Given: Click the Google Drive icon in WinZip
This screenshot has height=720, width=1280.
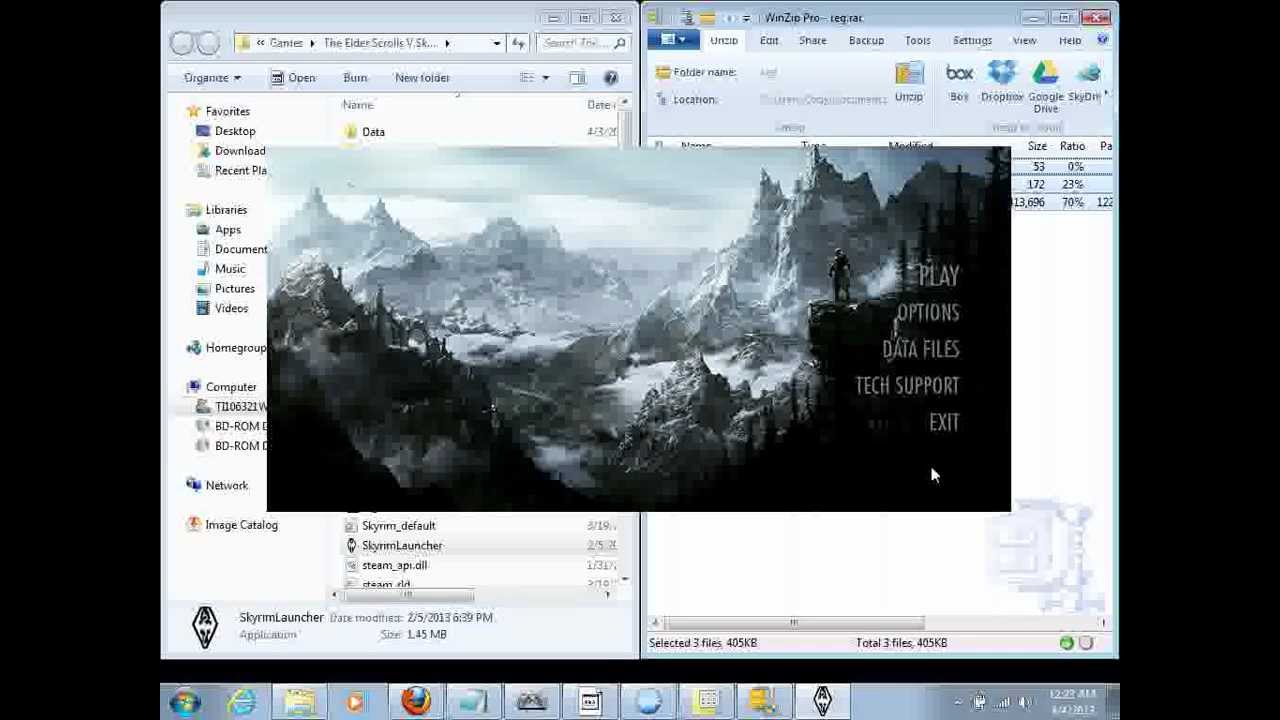Looking at the screenshot, I should tap(1045, 86).
